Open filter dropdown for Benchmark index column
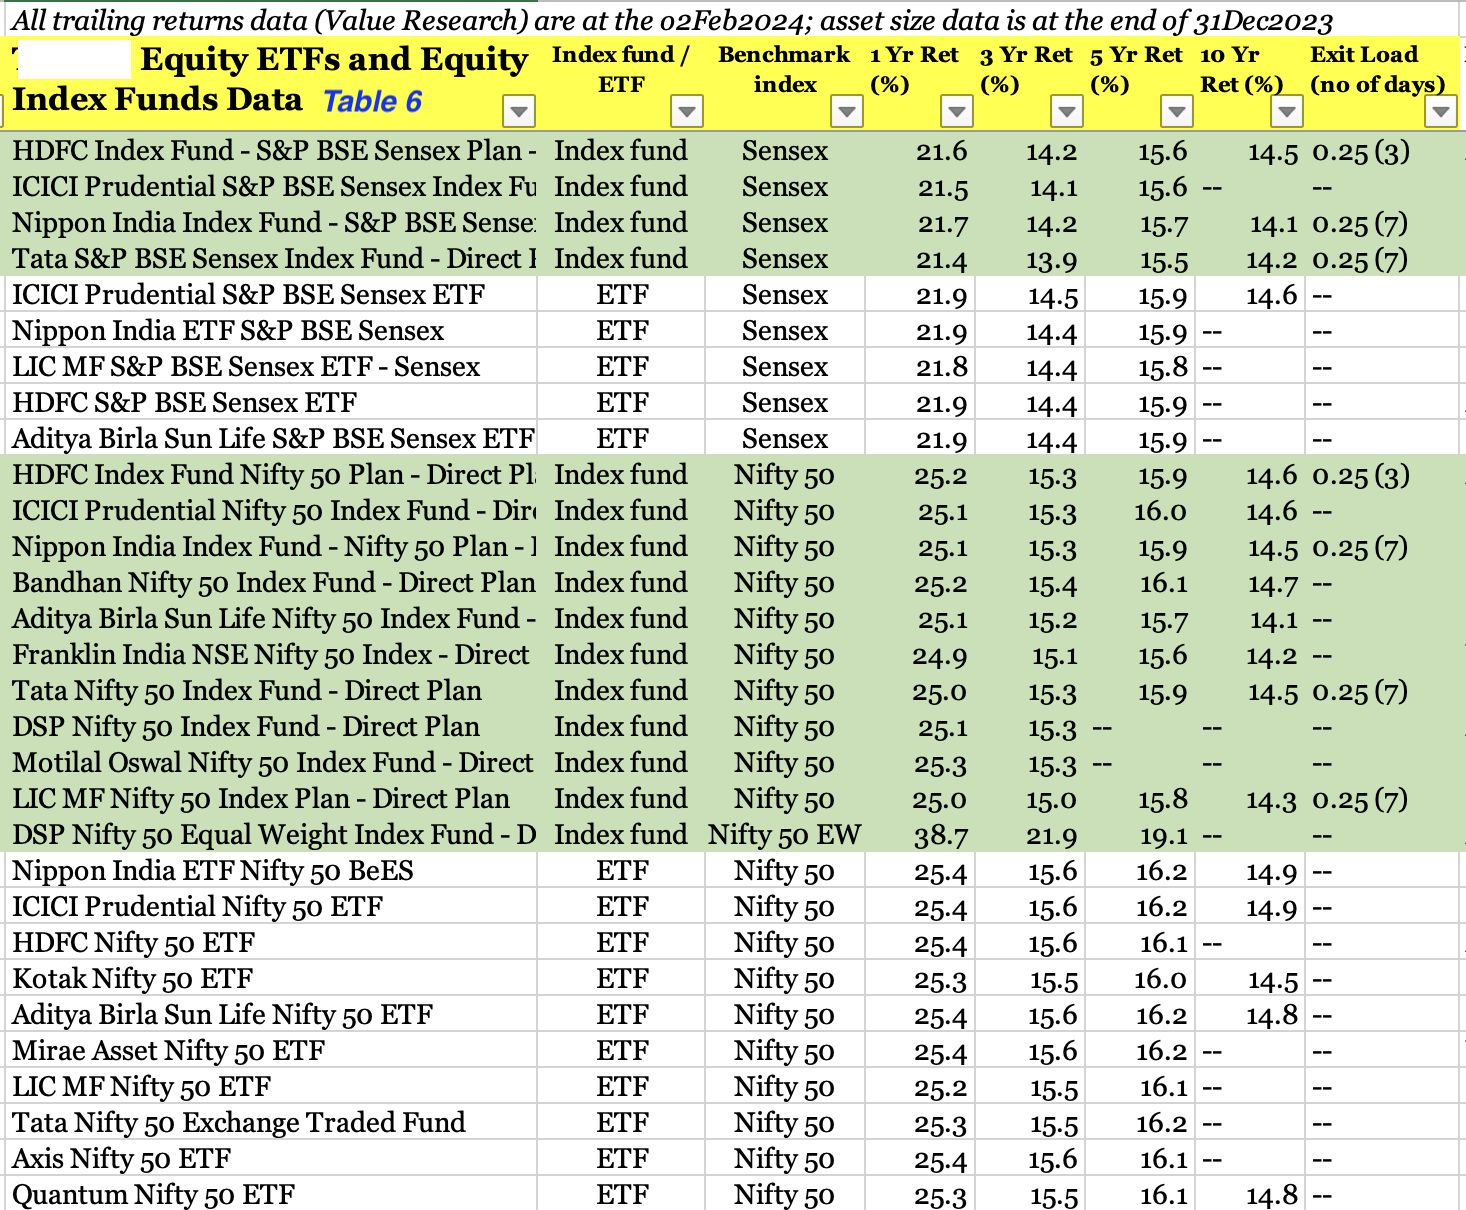The image size is (1466, 1210). pyautogui.click(x=847, y=110)
